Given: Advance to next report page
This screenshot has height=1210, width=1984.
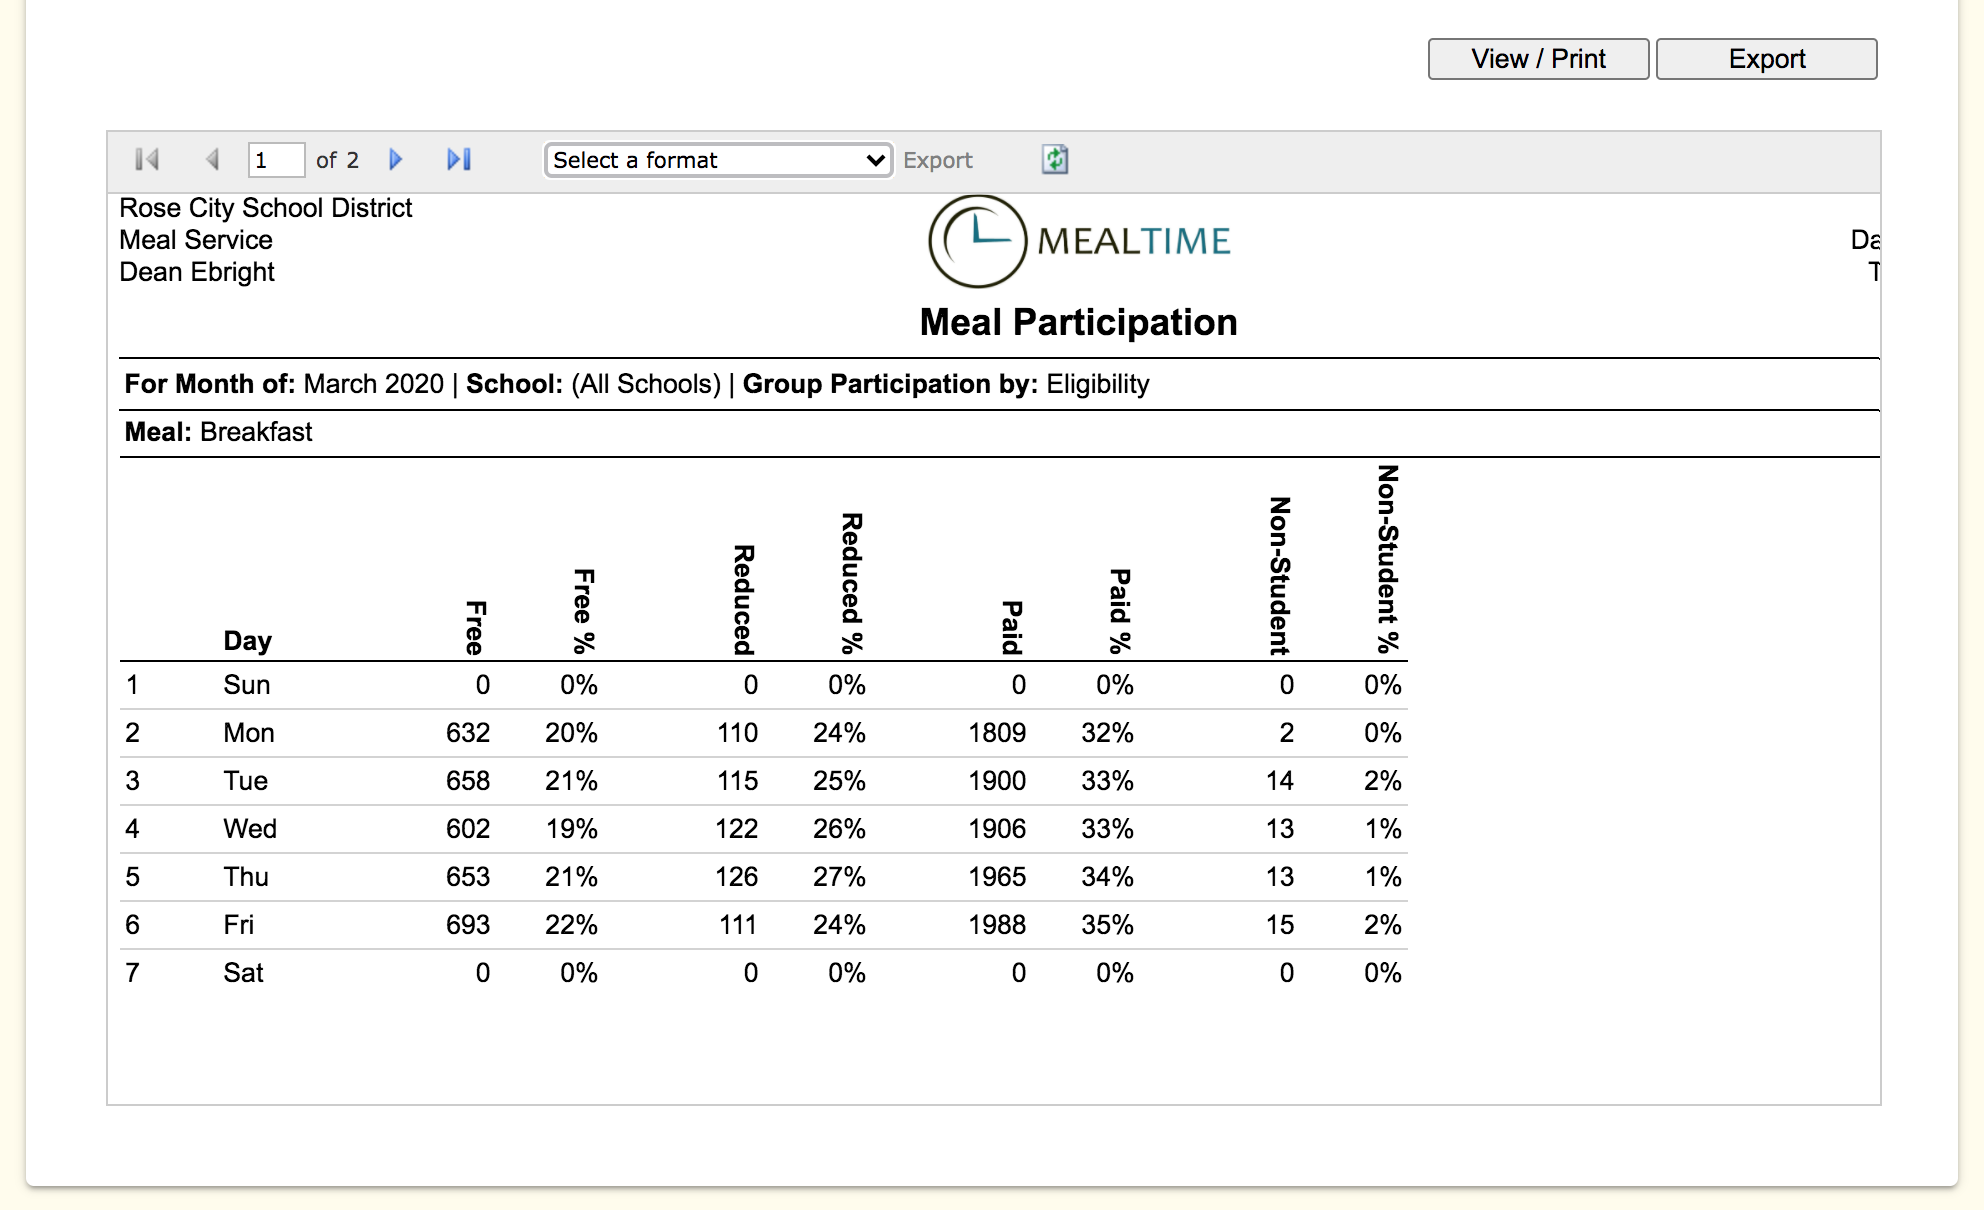Looking at the screenshot, I should pos(396,160).
